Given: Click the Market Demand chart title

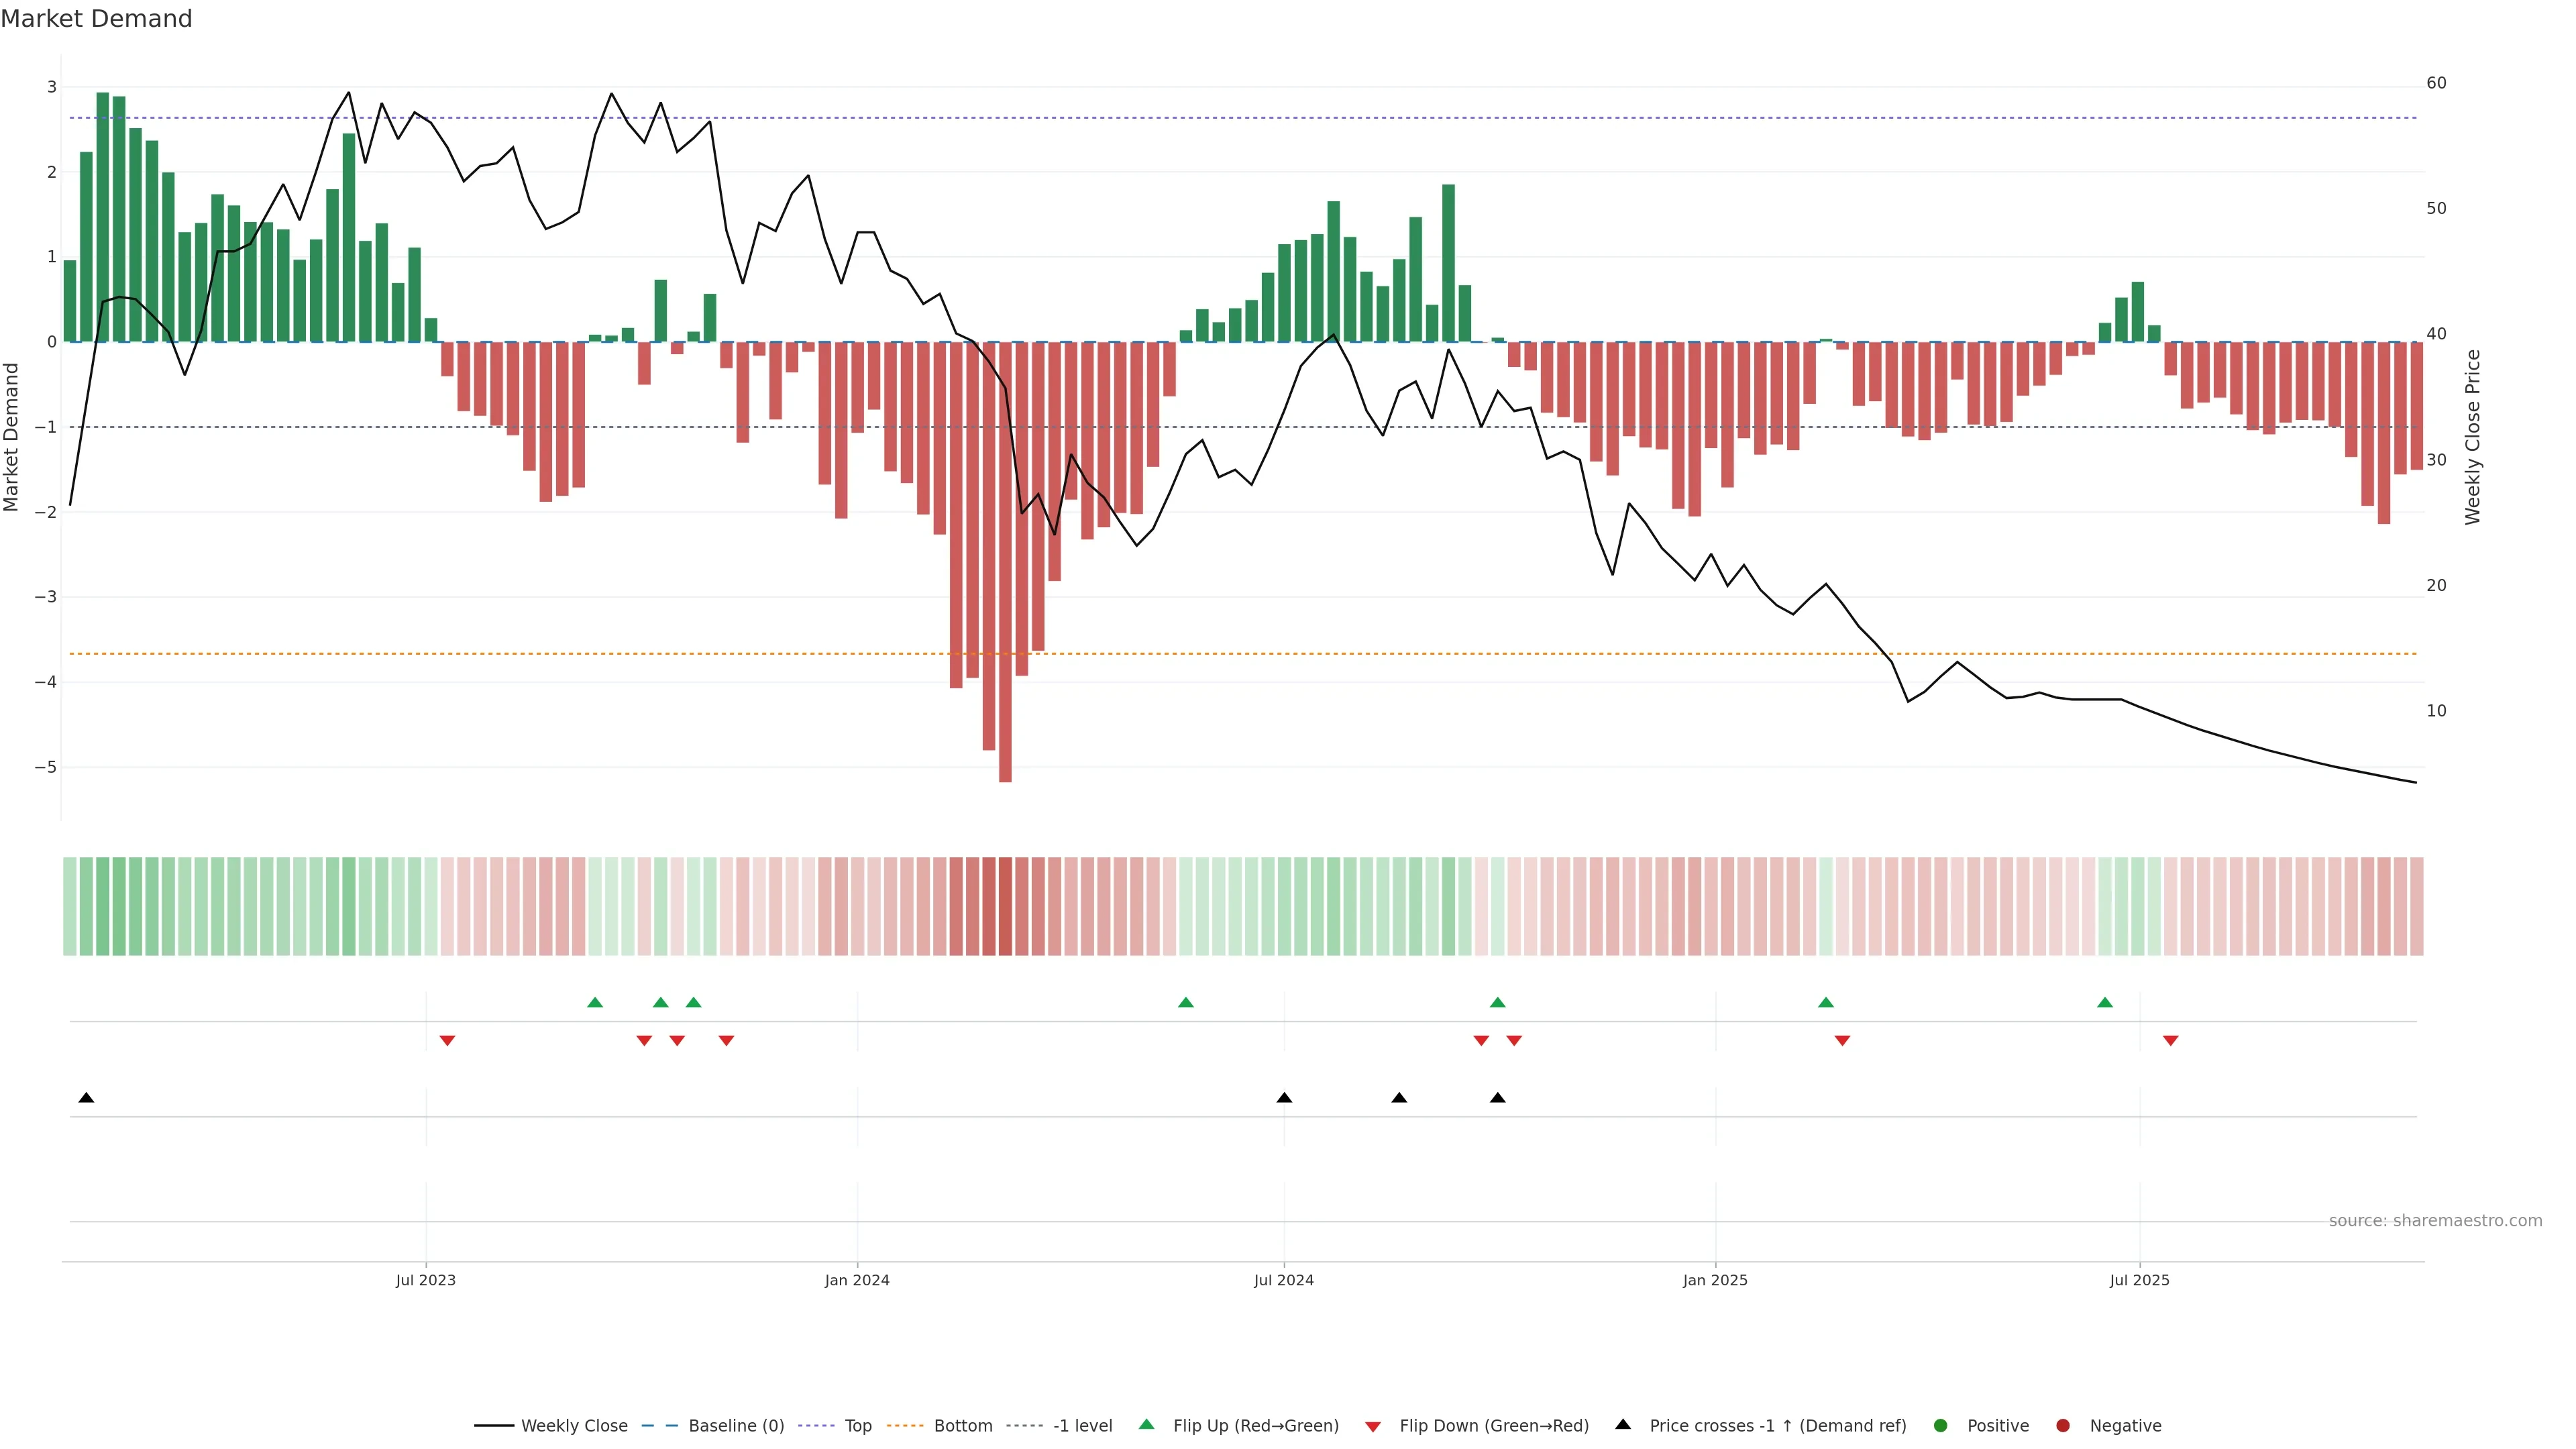Looking at the screenshot, I should pos(96,18).
